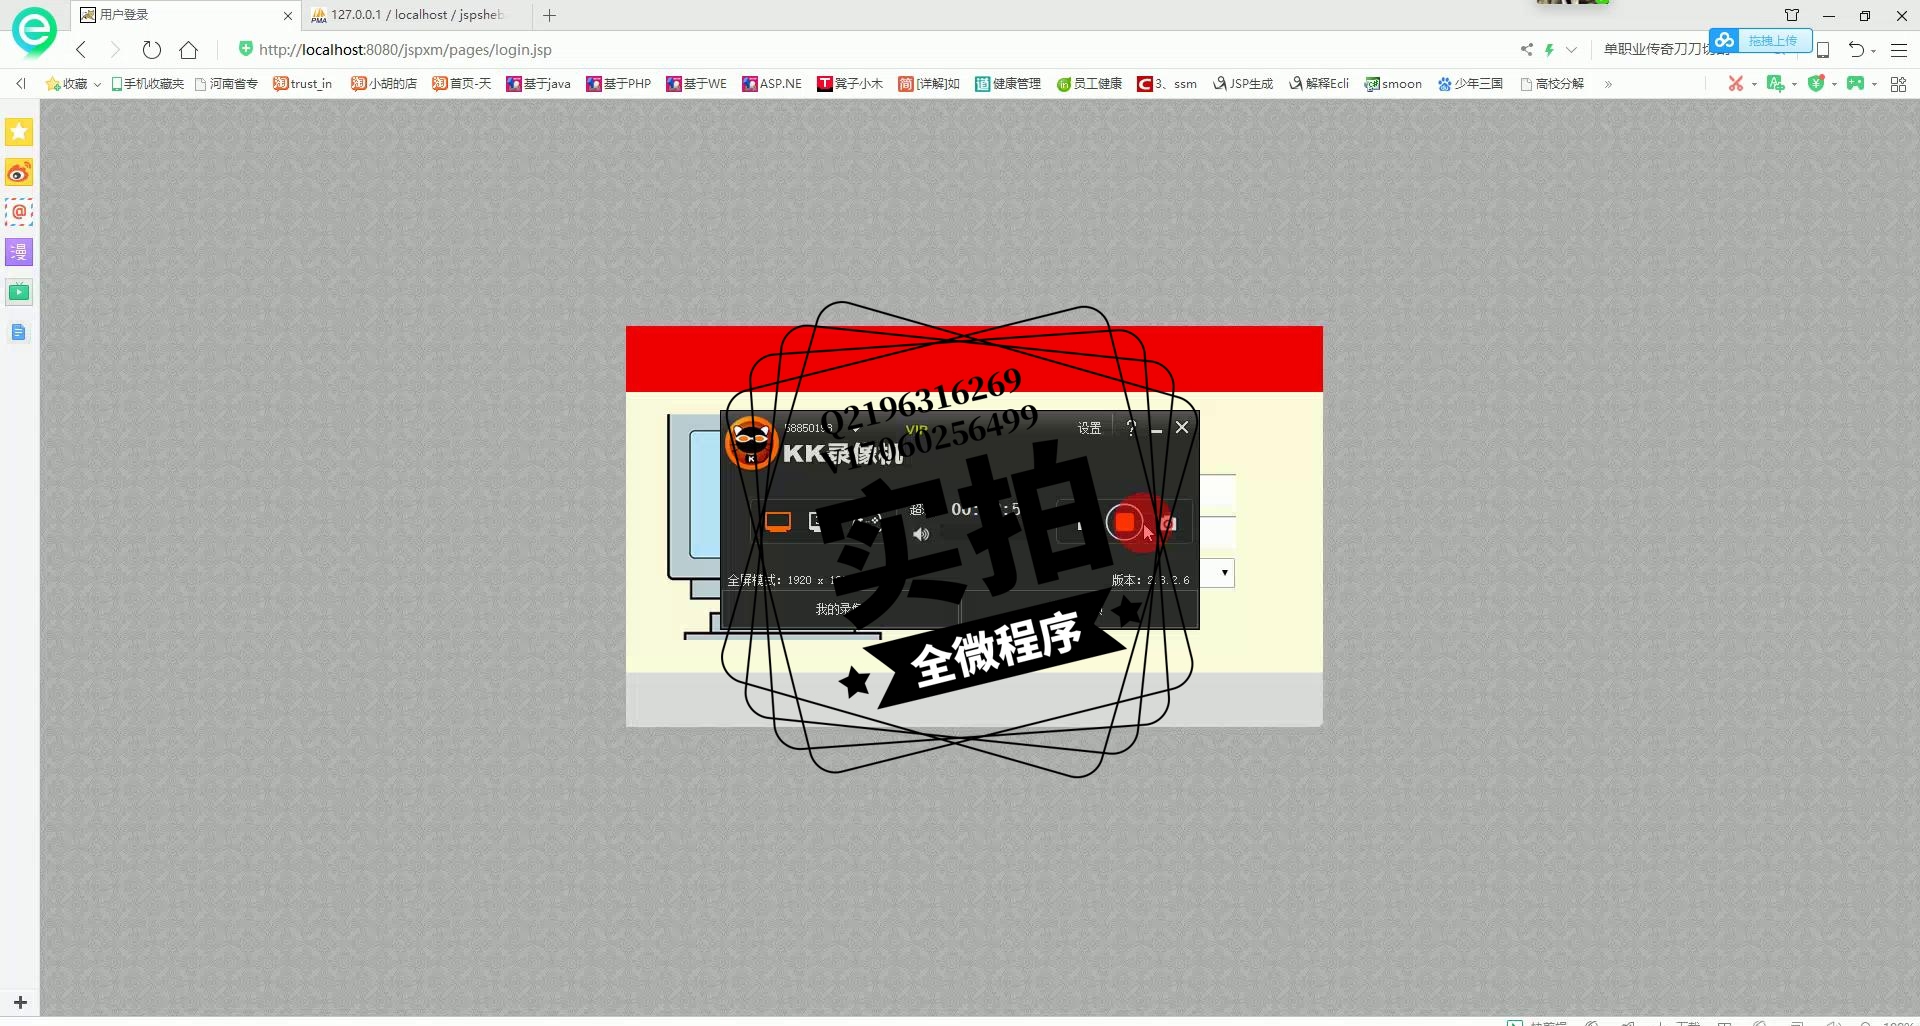Click the red scissors screenshot tool

coord(1736,84)
